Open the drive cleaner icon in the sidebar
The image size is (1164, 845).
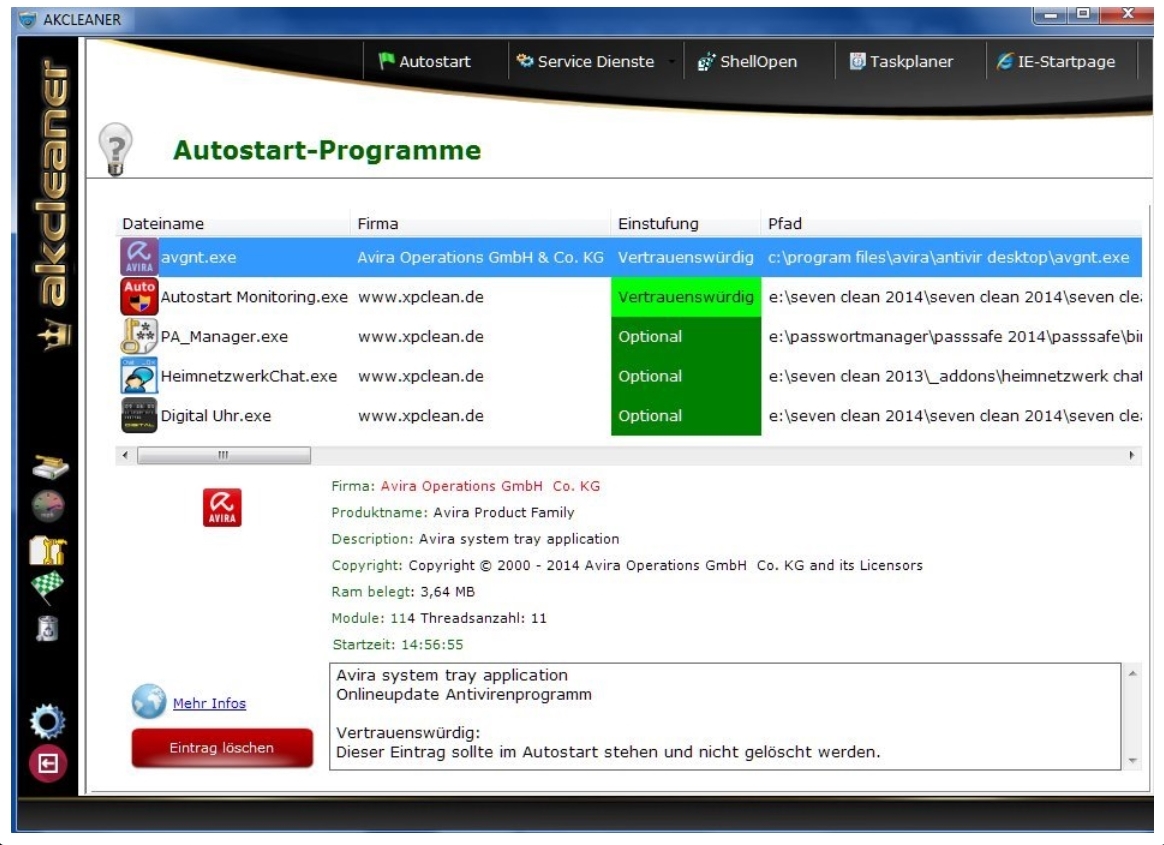pyautogui.click(x=50, y=467)
